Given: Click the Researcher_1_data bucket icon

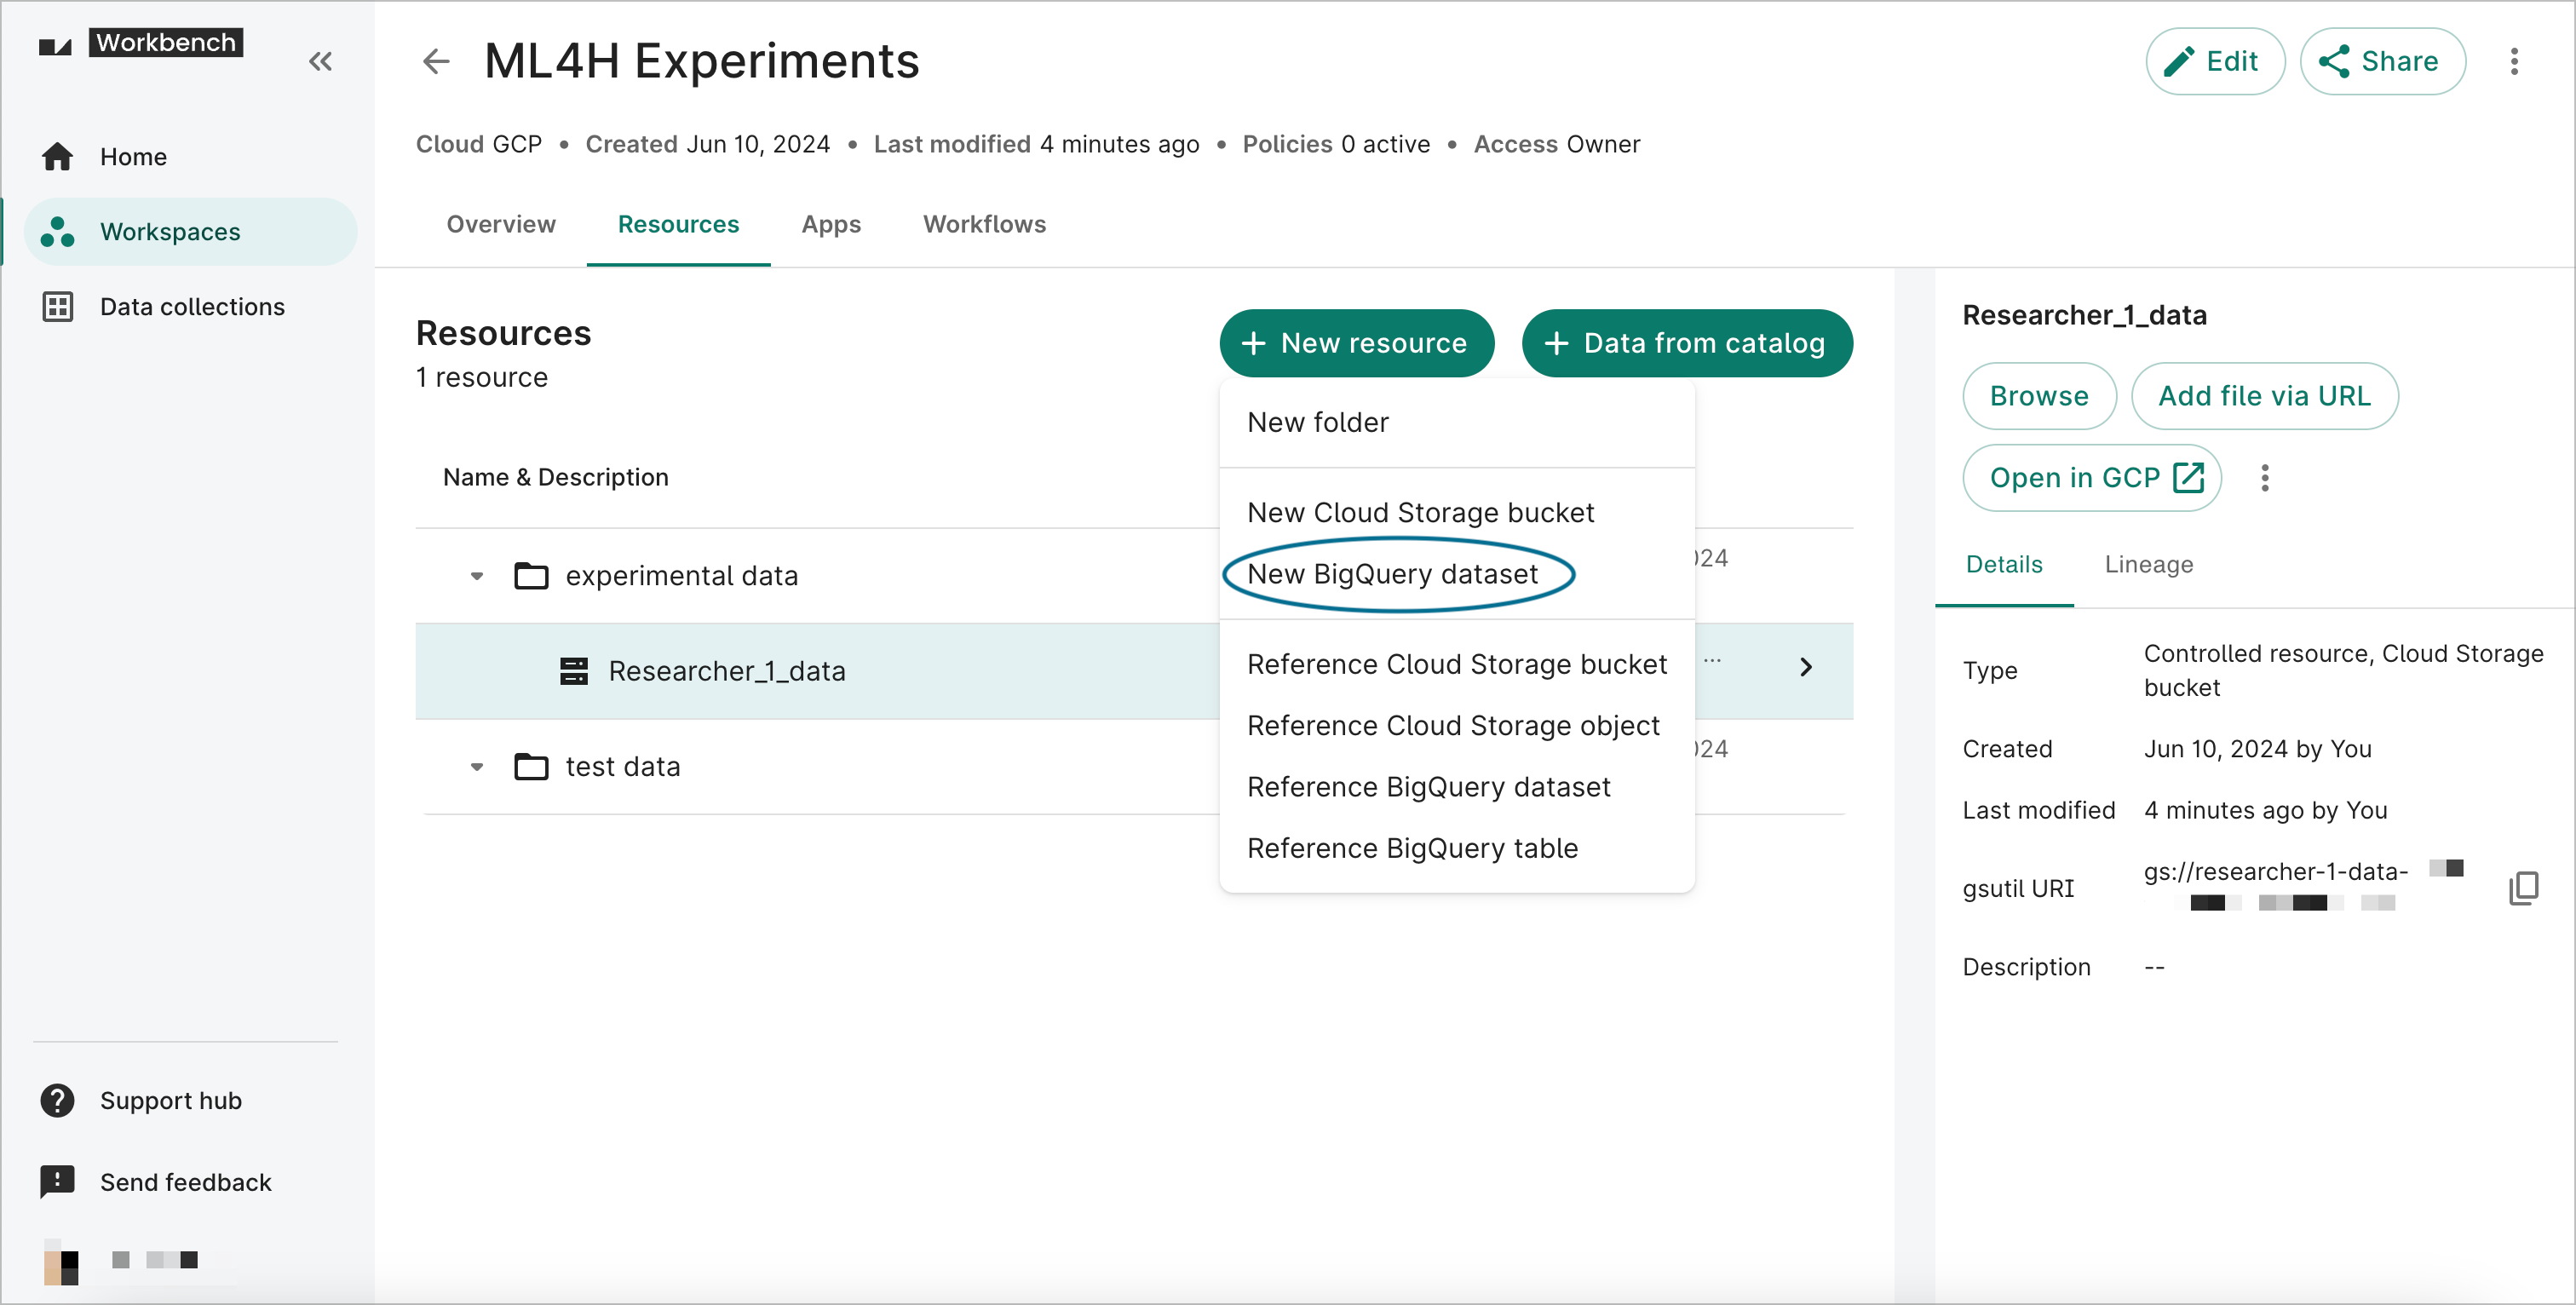Looking at the screenshot, I should [x=574, y=671].
